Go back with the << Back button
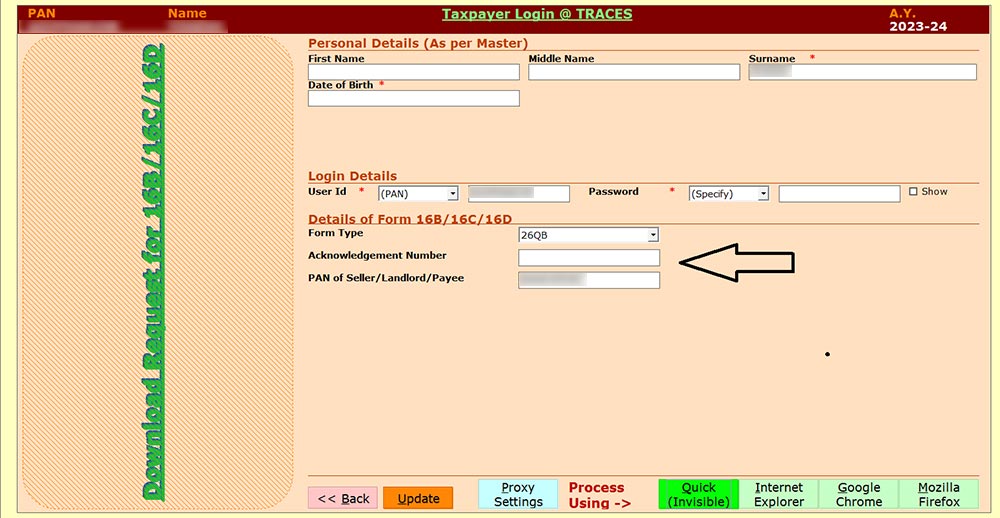Image resolution: width=1000 pixels, height=518 pixels. [x=343, y=498]
